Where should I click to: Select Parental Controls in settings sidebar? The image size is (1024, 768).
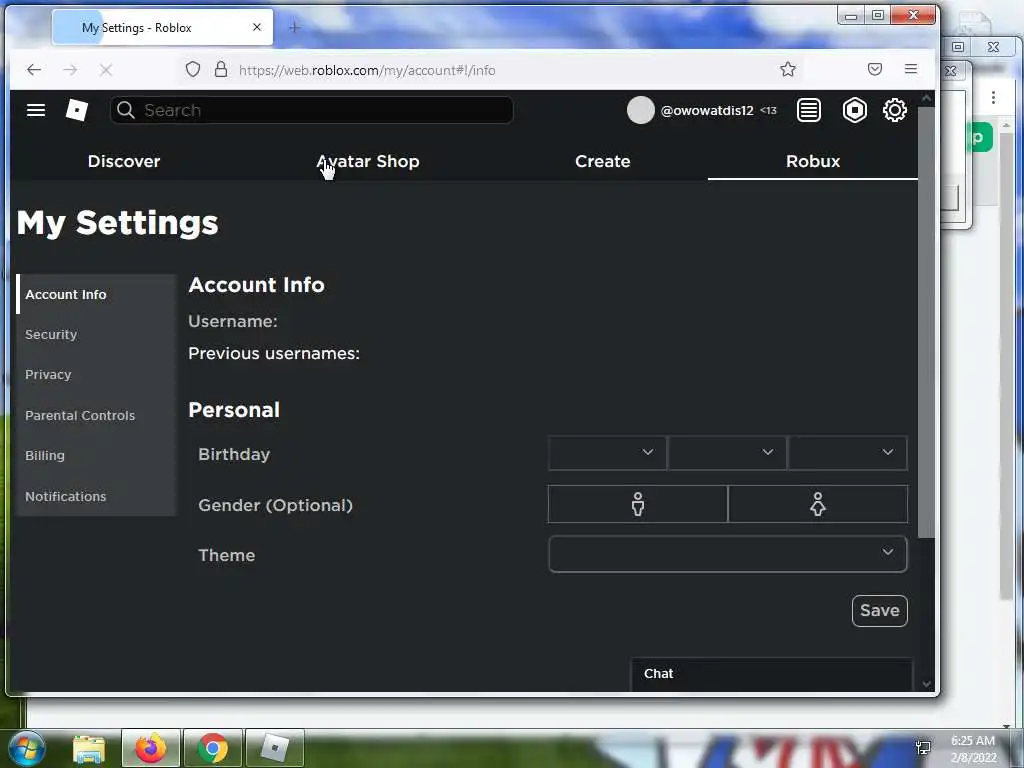pos(96,415)
